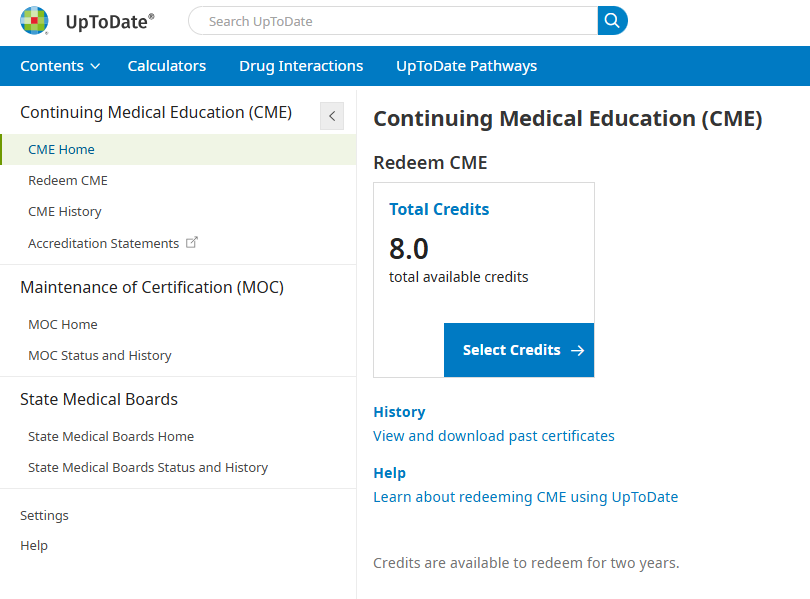Open UpToDate Pathways from the navigation bar
This screenshot has width=810, height=599.
click(x=466, y=66)
